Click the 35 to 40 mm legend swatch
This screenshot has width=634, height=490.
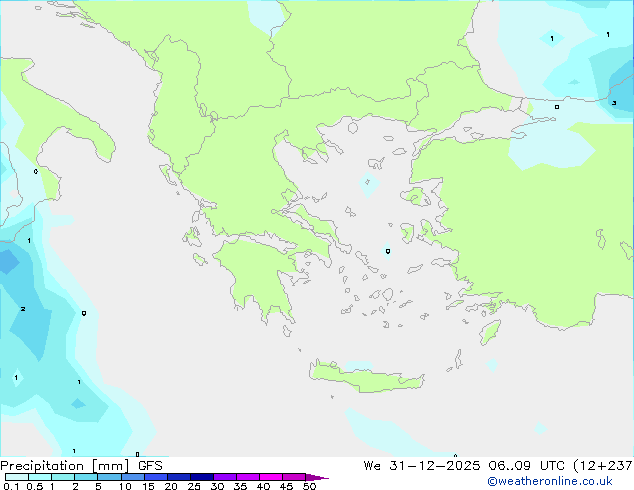(x=248, y=477)
